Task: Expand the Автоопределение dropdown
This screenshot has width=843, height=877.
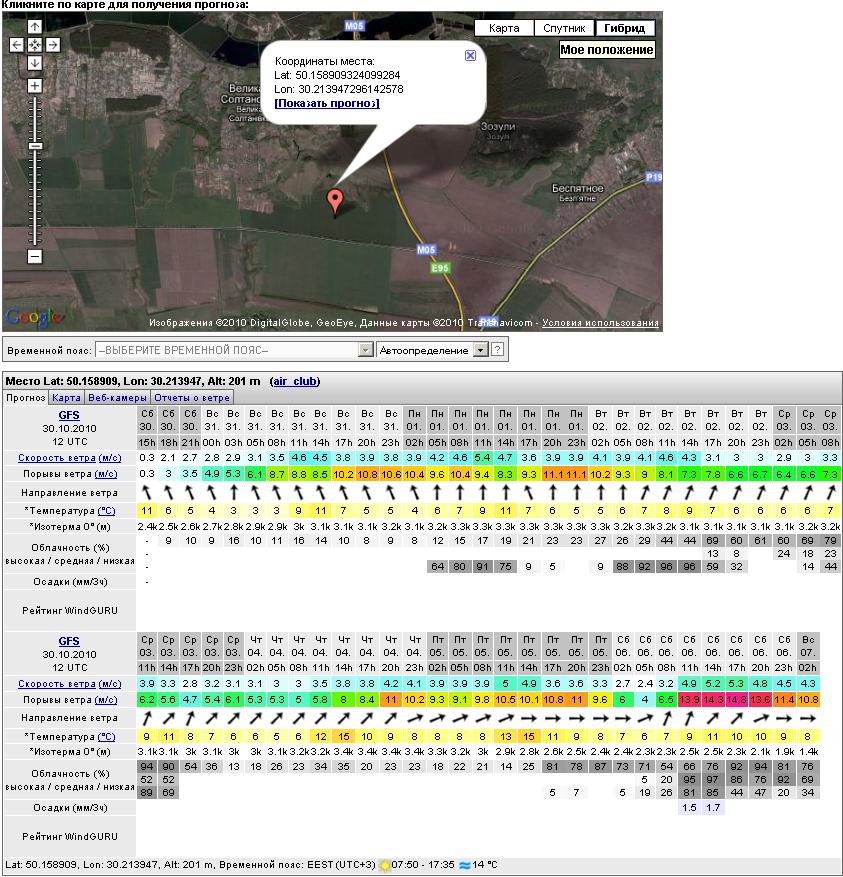Action: (x=480, y=351)
